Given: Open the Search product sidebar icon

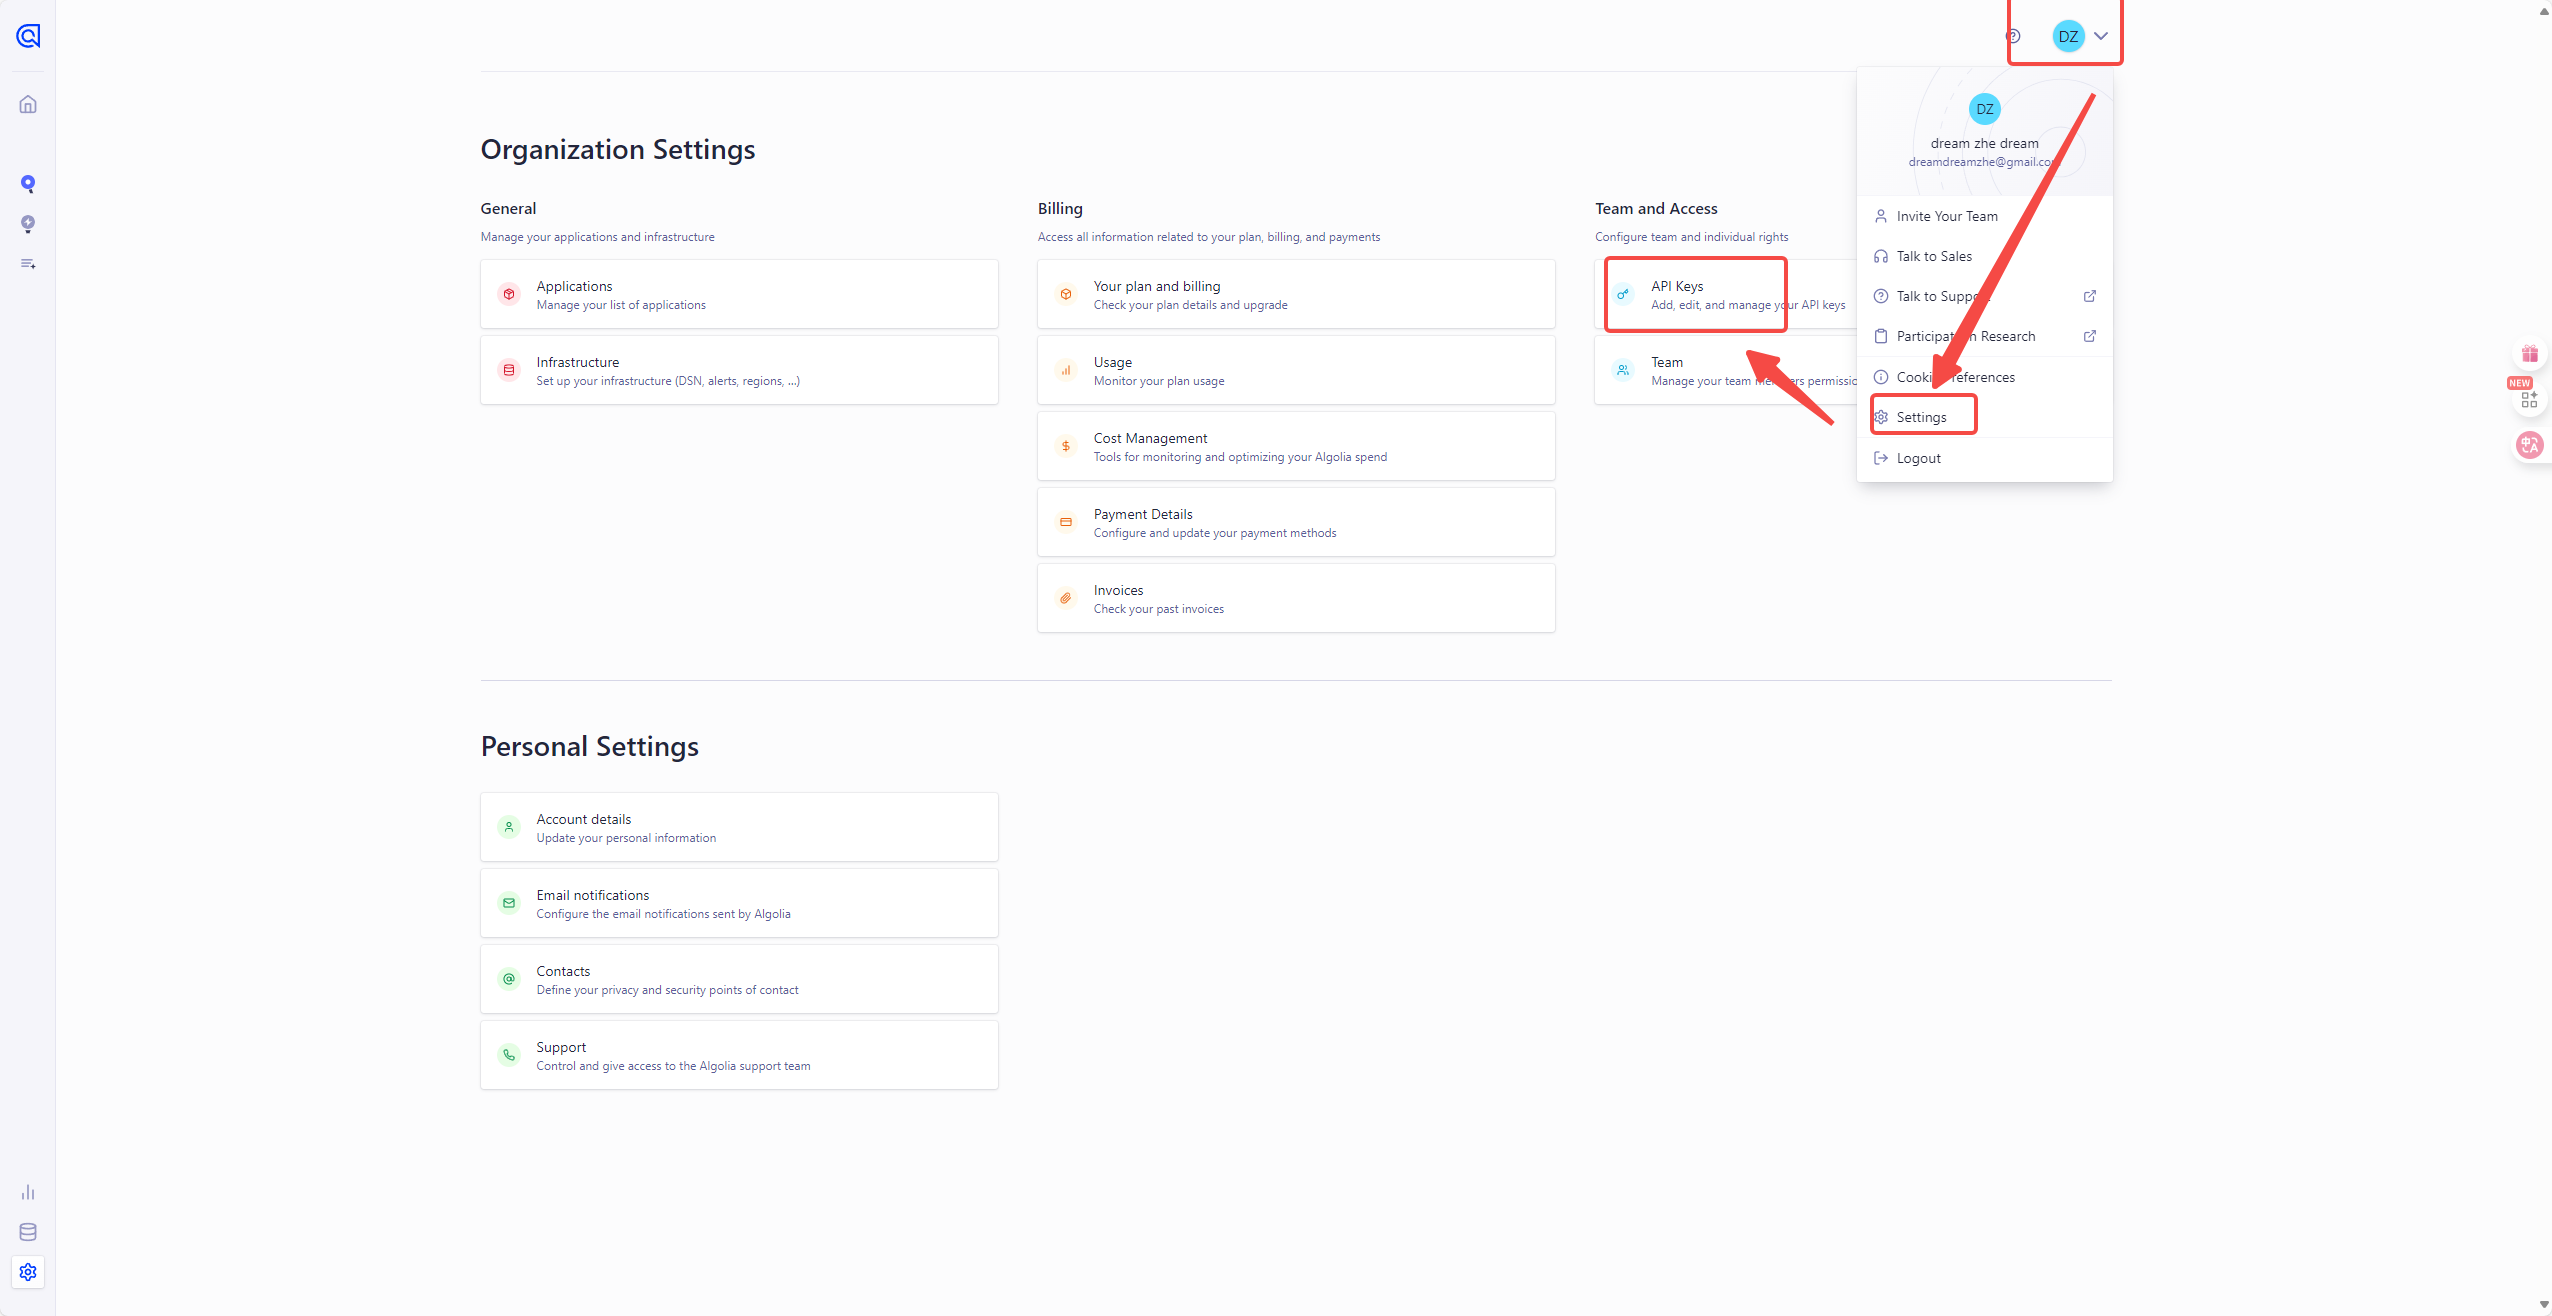Looking at the screenshot, I should (x=28, y=184).
